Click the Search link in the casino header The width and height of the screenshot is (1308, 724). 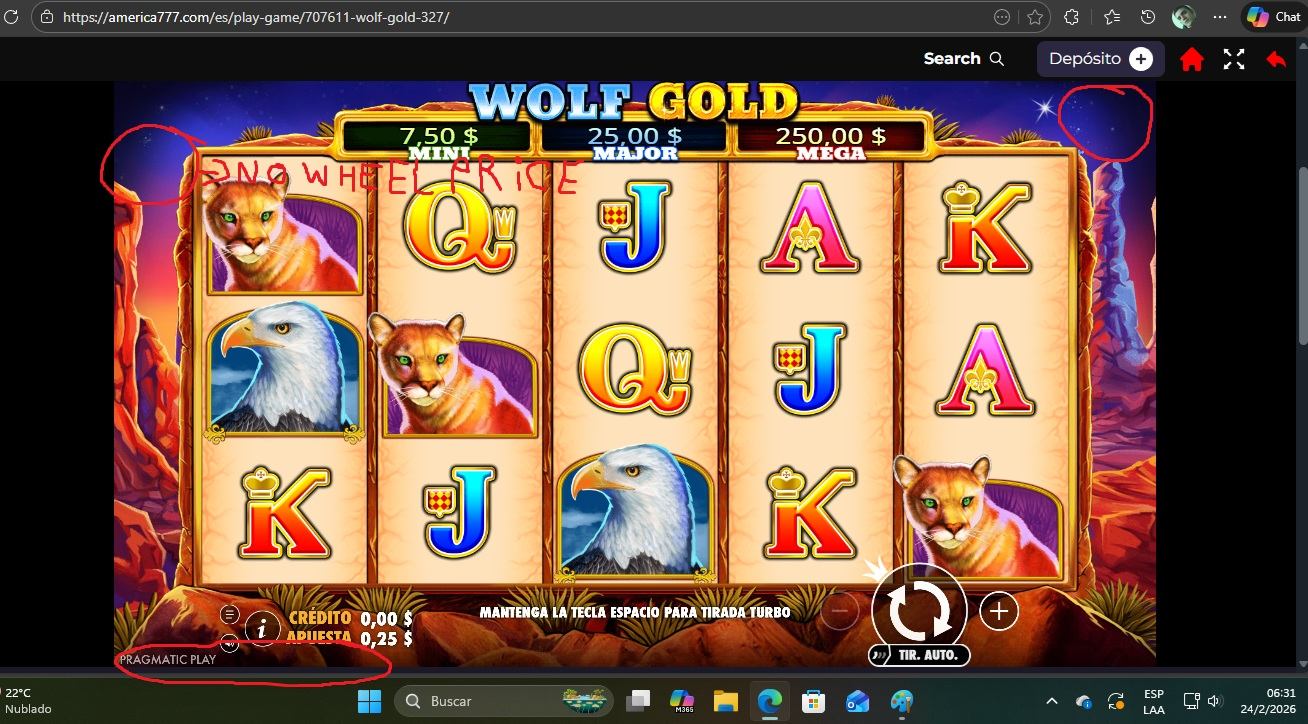pos(963,59)
